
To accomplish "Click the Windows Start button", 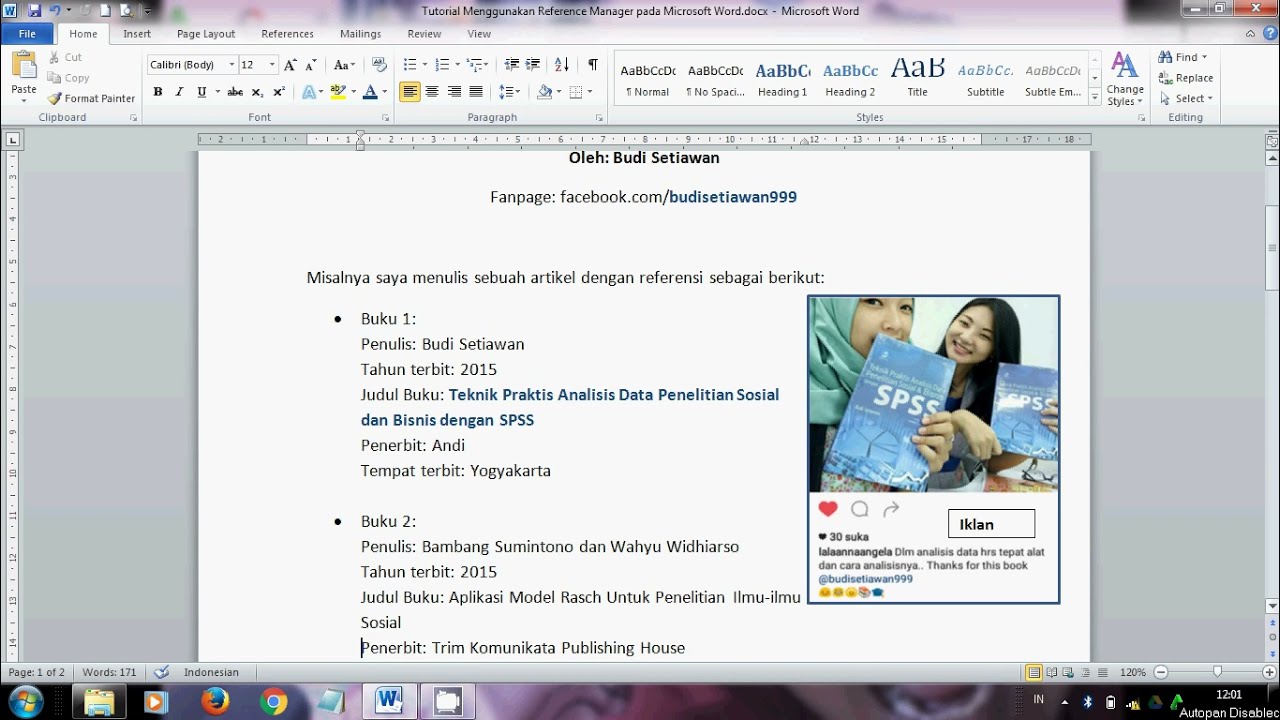I will click(x=25, y=701).
